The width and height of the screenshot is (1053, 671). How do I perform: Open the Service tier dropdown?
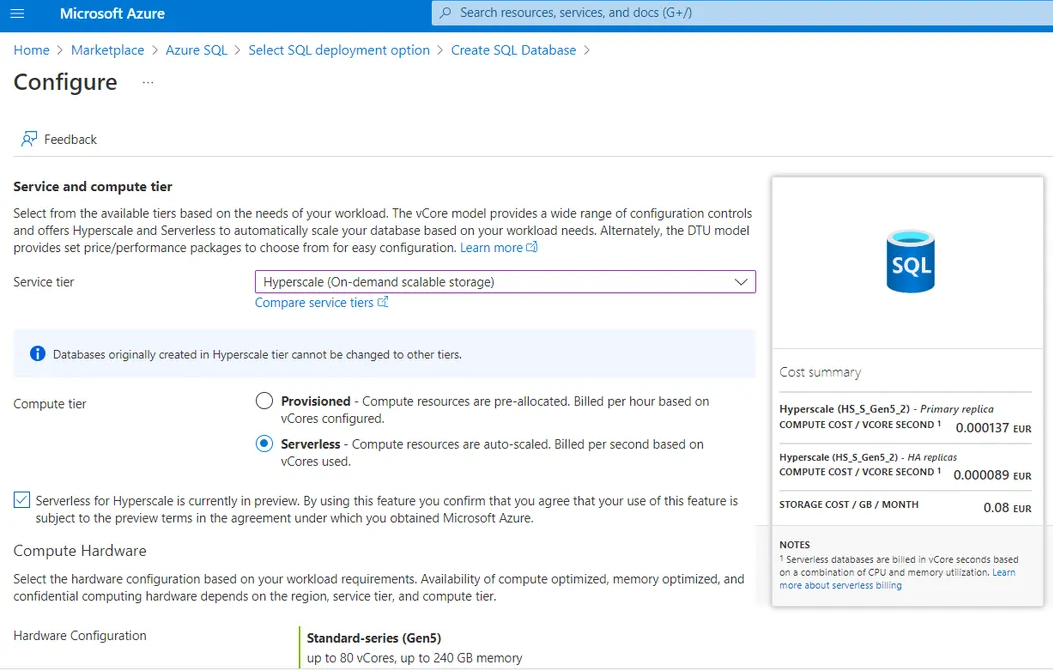(x=505, y=282)
